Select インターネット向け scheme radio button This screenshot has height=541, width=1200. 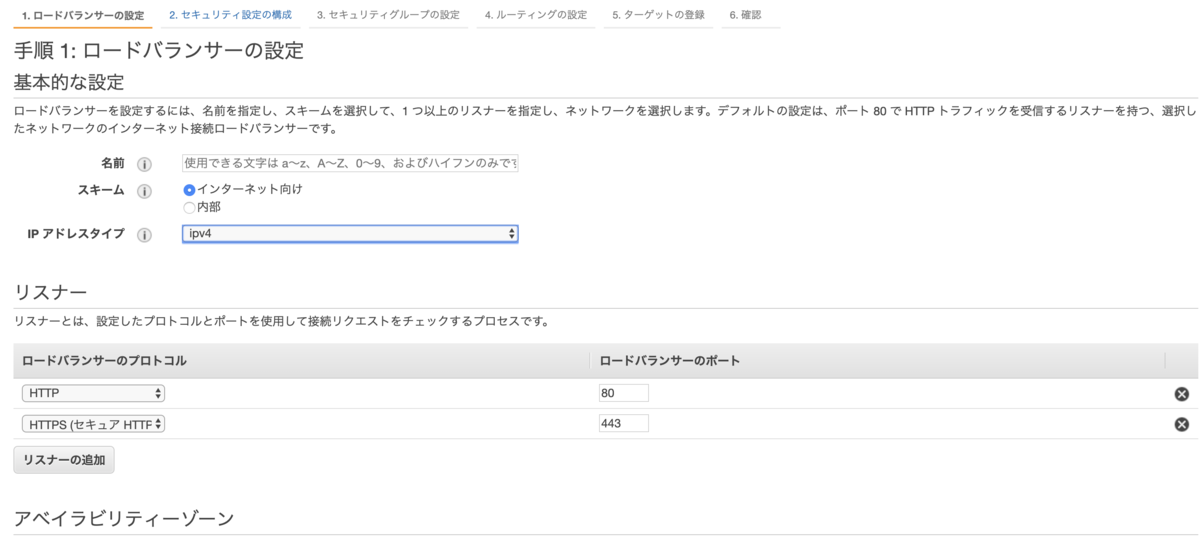coord(189,189)
